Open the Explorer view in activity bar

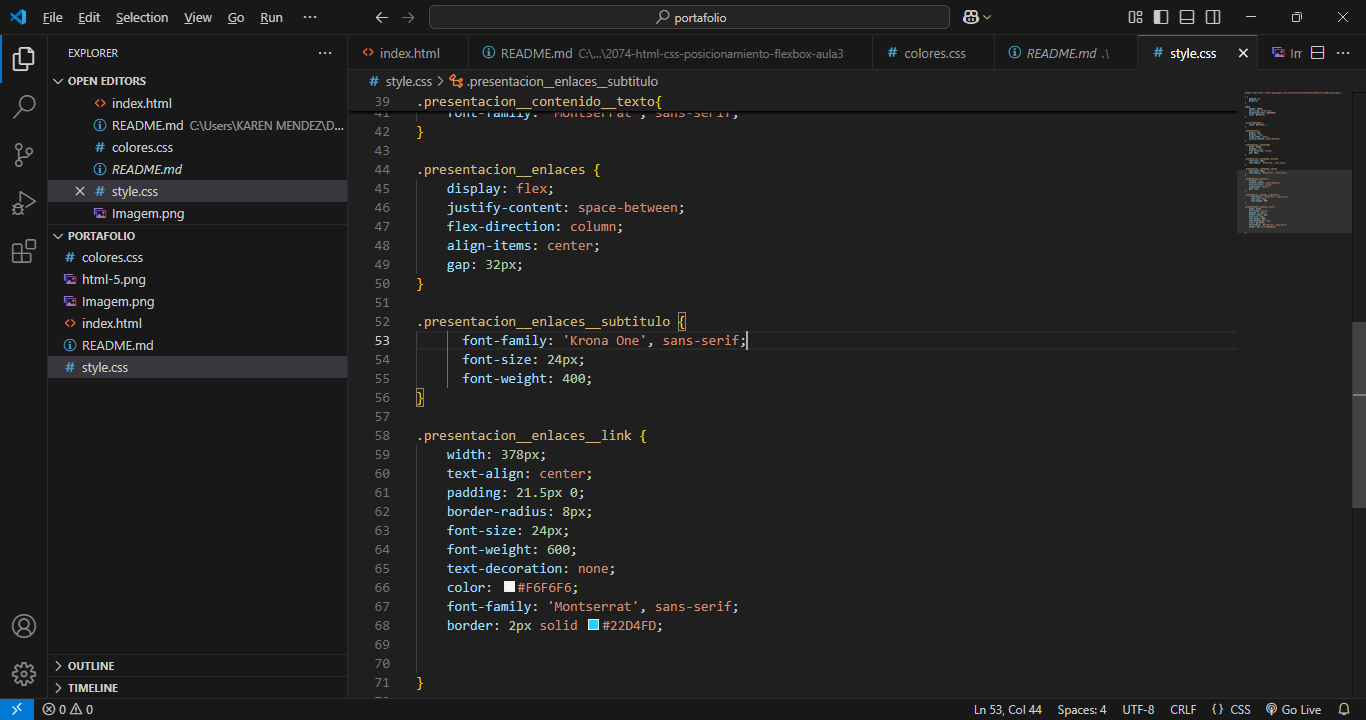coord(24,59)
